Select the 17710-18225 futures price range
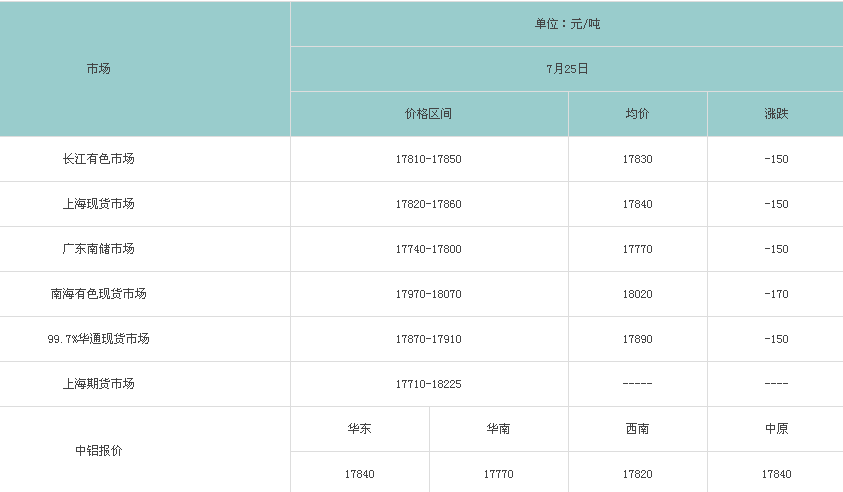Image resolution: width=843 pixels, height=492 pixels. pyautogui.click(x=428, y=384)
